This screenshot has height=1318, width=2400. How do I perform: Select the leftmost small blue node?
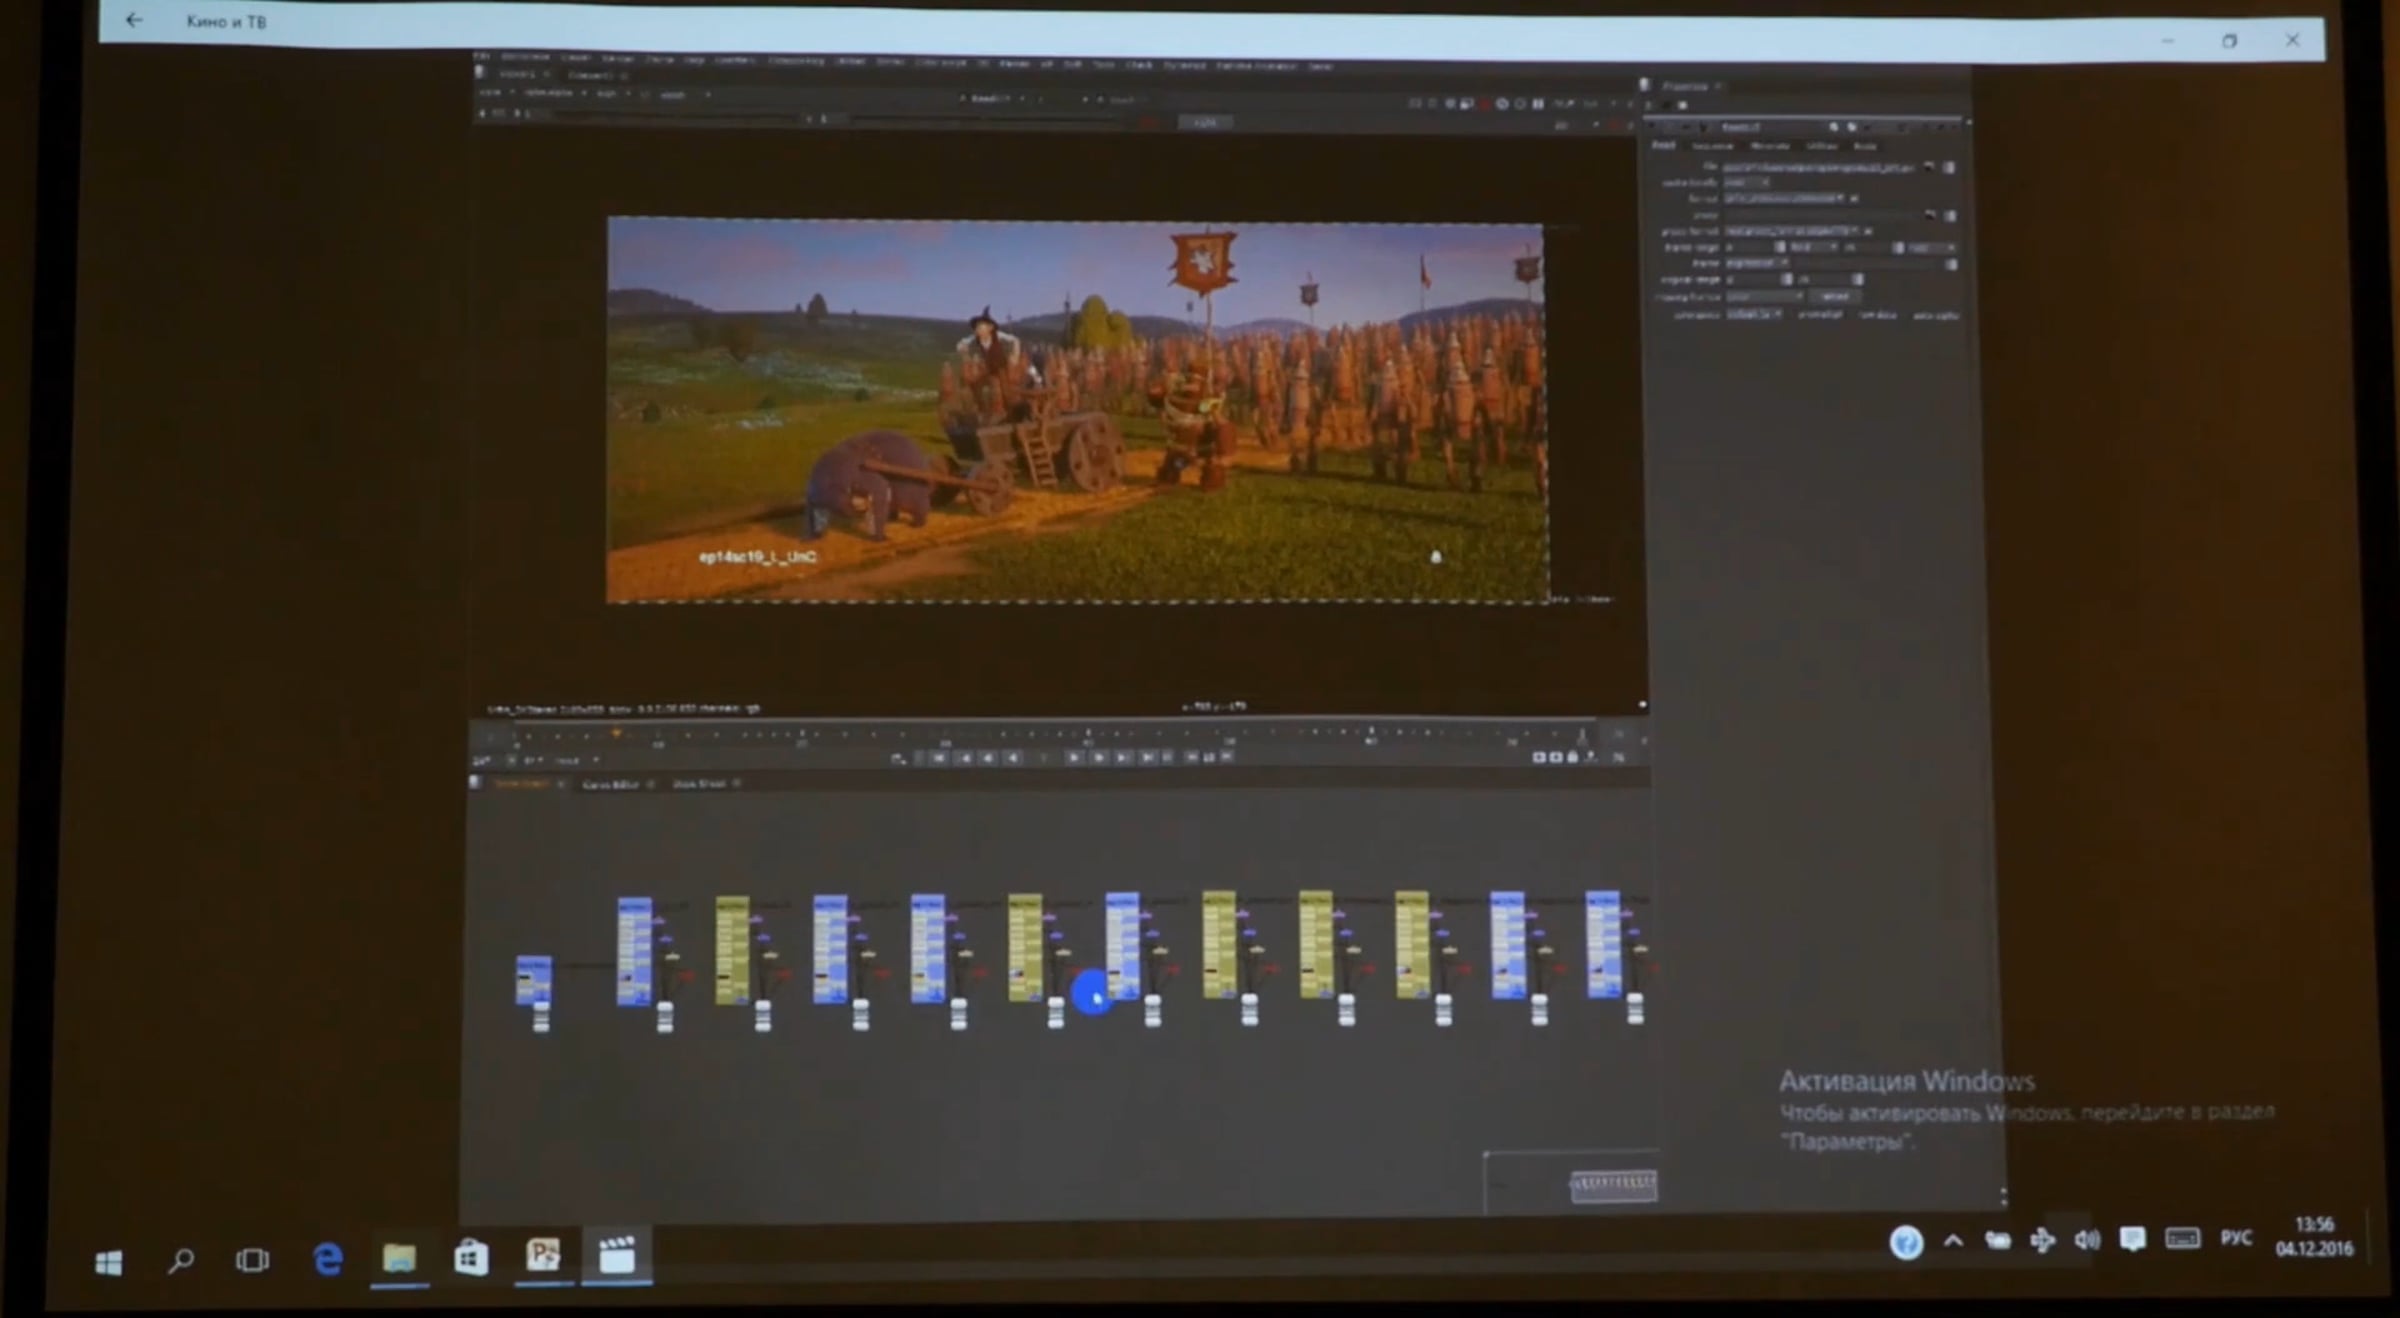coord(533,979)
